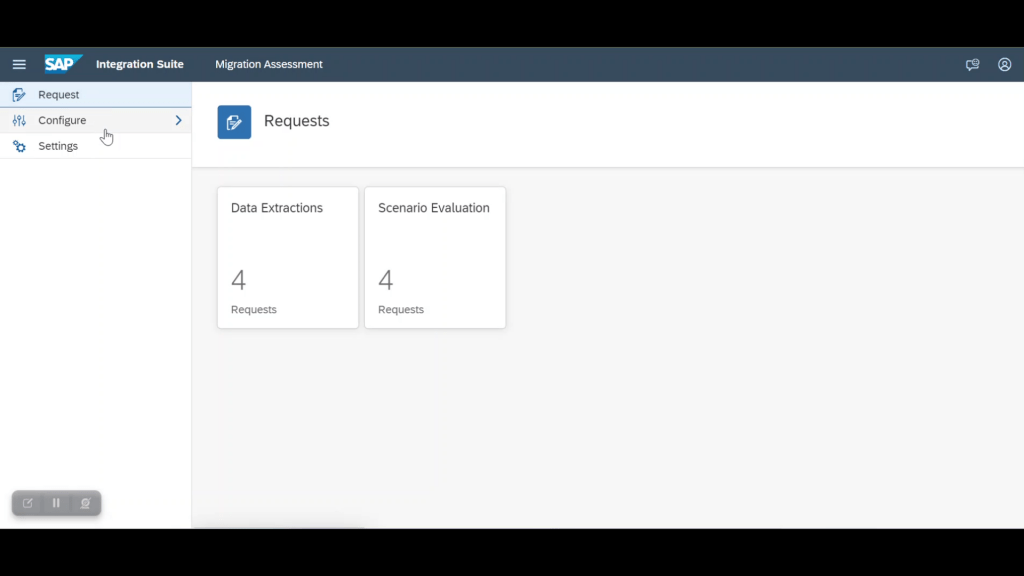Click Requests label under Scenario Evaluation
The width and height of the screenshot is (1024, 576).
401,310
